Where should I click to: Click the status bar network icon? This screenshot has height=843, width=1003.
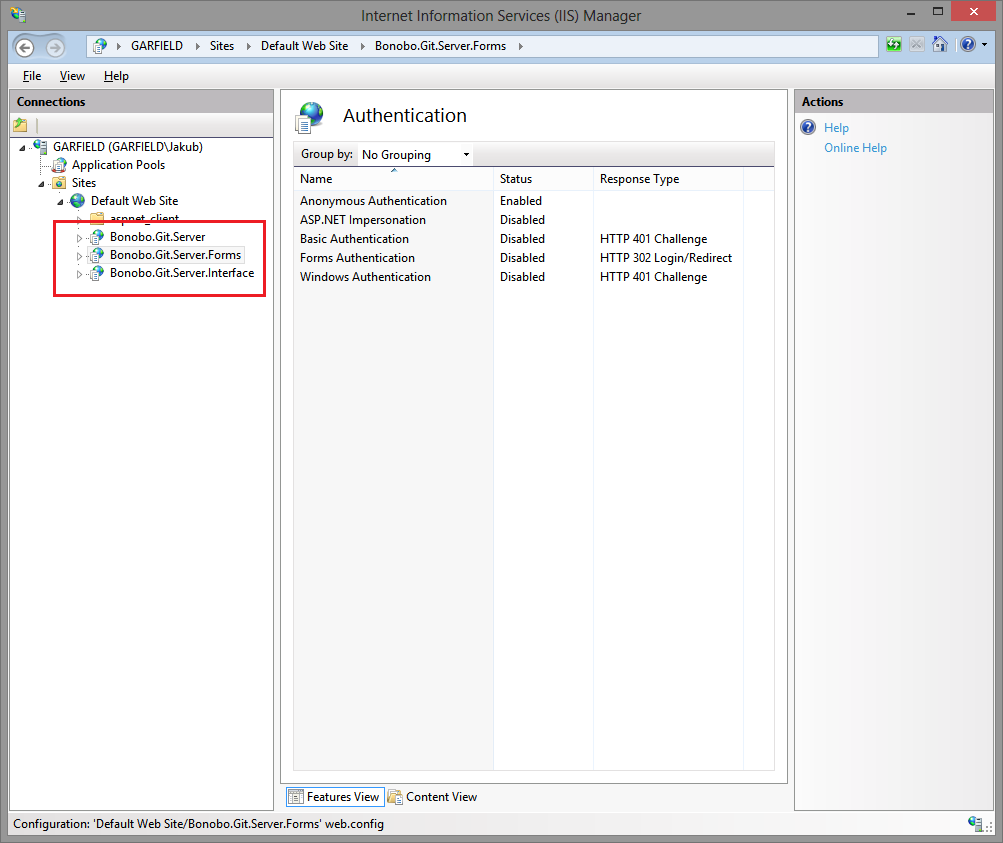coord(975,824)
